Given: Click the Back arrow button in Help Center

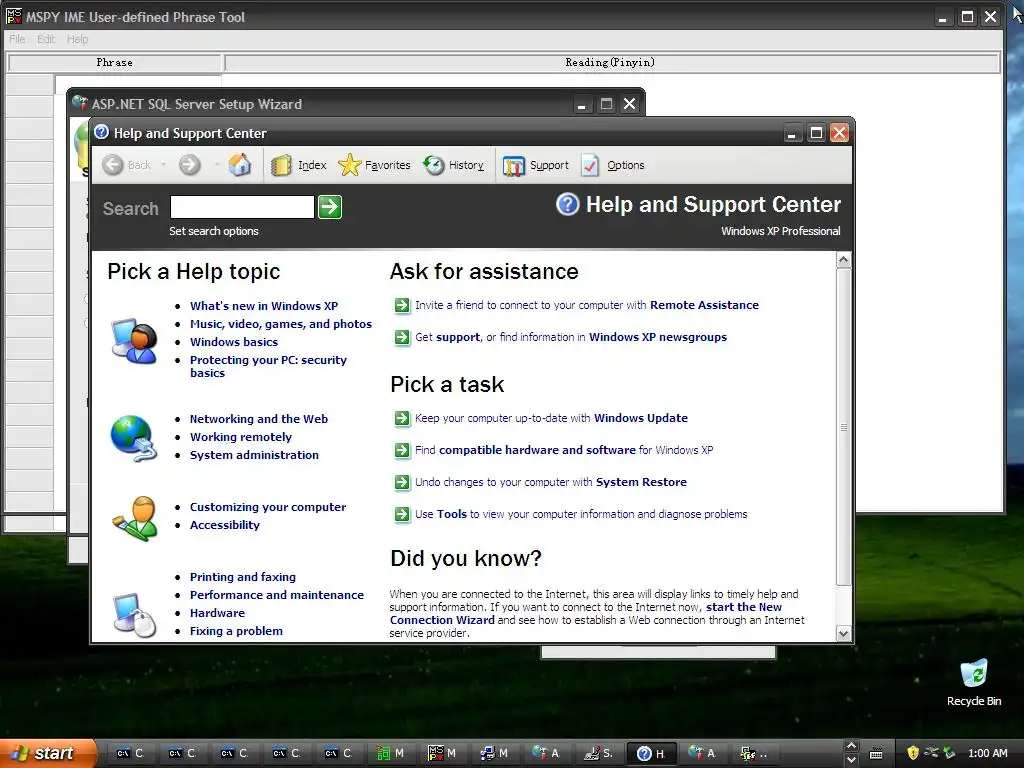Looking at the screenshot, I should coord(112,165).
